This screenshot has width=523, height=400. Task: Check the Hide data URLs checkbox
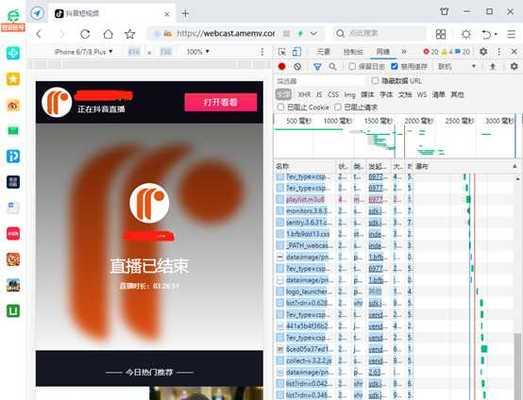[x=375, y=81]
